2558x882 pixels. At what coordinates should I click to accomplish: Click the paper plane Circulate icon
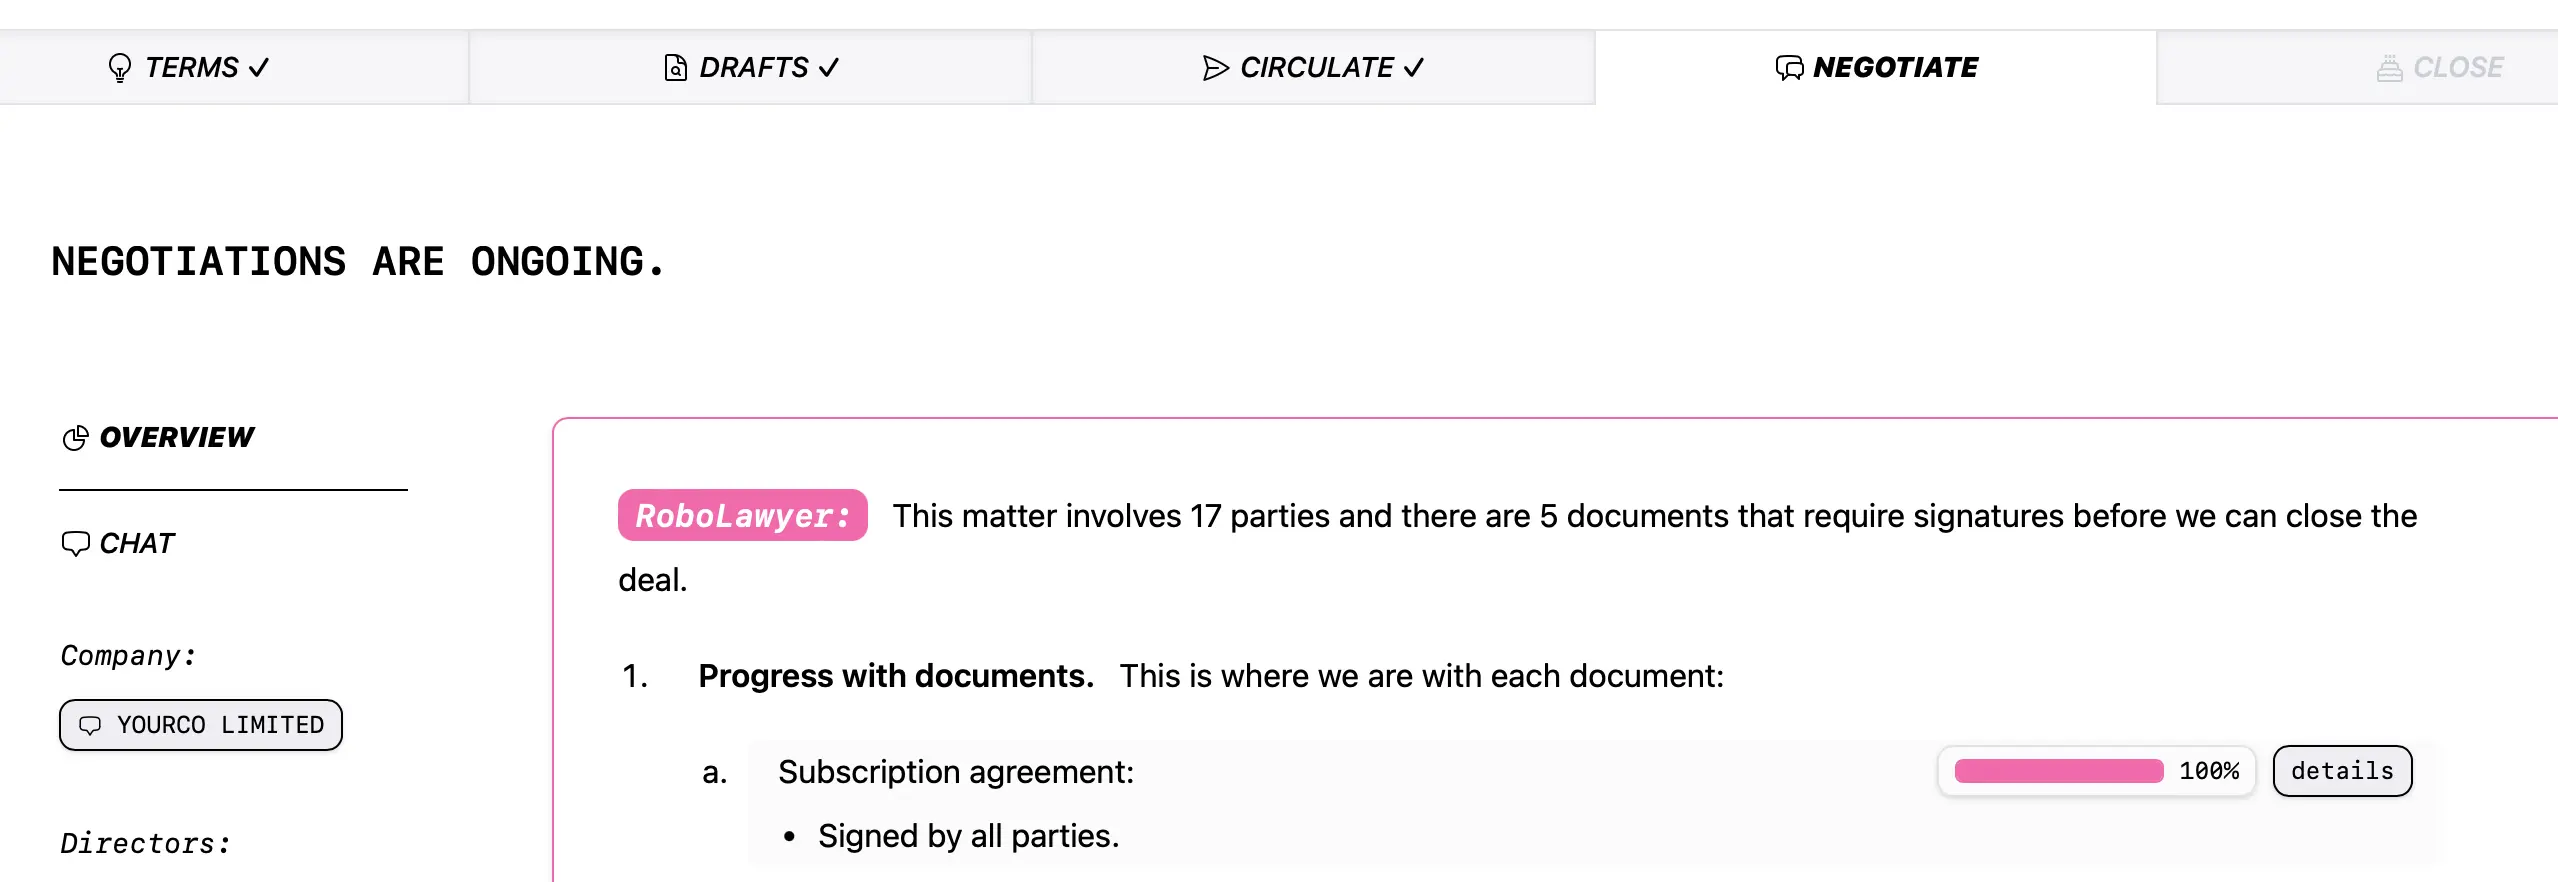tap(1215, 67)
